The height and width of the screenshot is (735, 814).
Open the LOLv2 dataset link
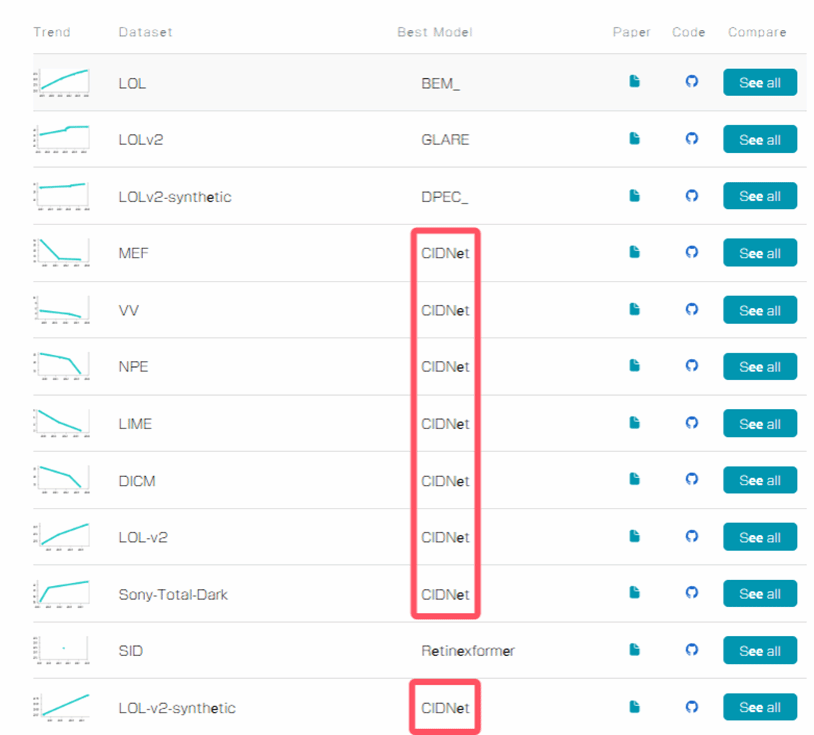point(140,140)
